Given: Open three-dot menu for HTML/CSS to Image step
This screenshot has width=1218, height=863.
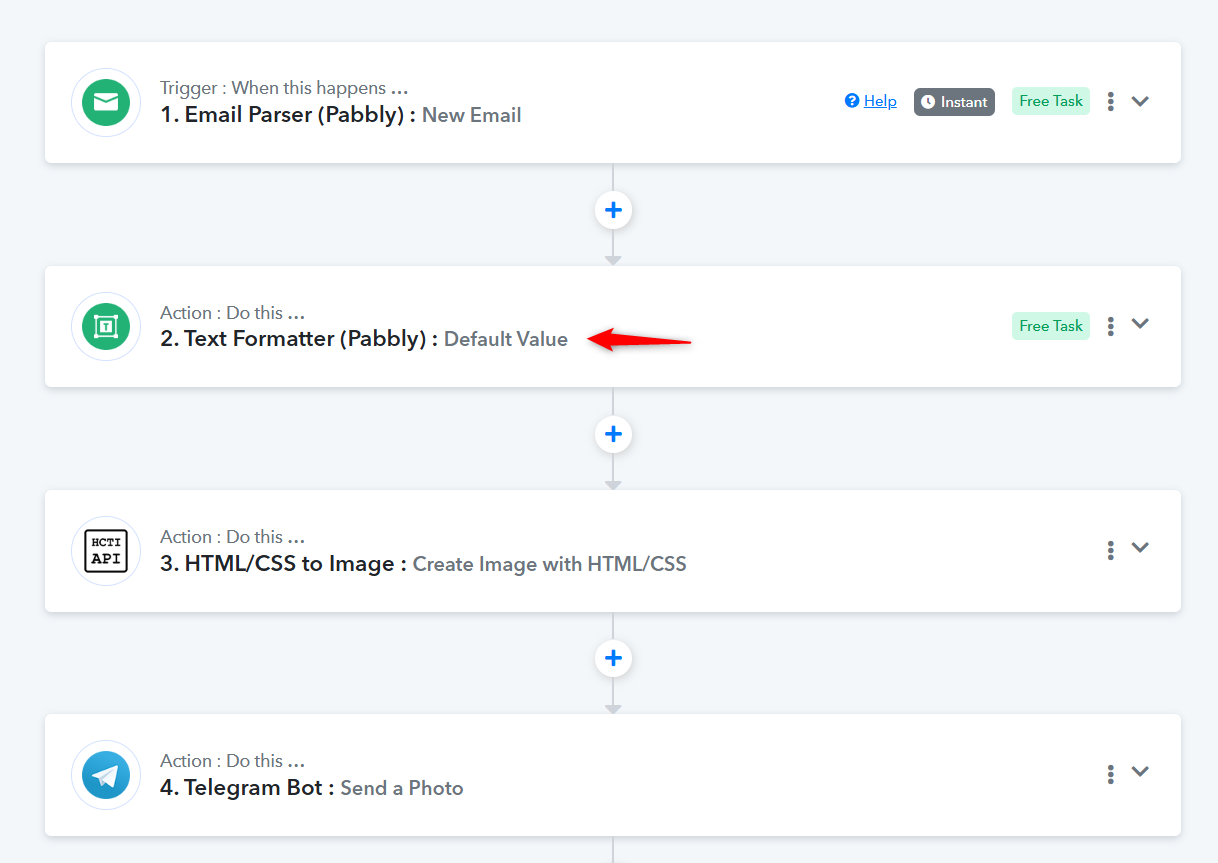Looking at the screenshot, I should [1110, 550].
